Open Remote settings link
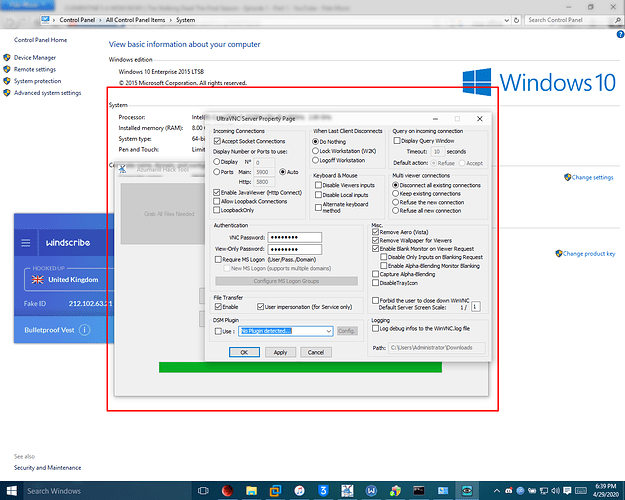The width and height of the screenshot is (625, 500). point(35,69)
